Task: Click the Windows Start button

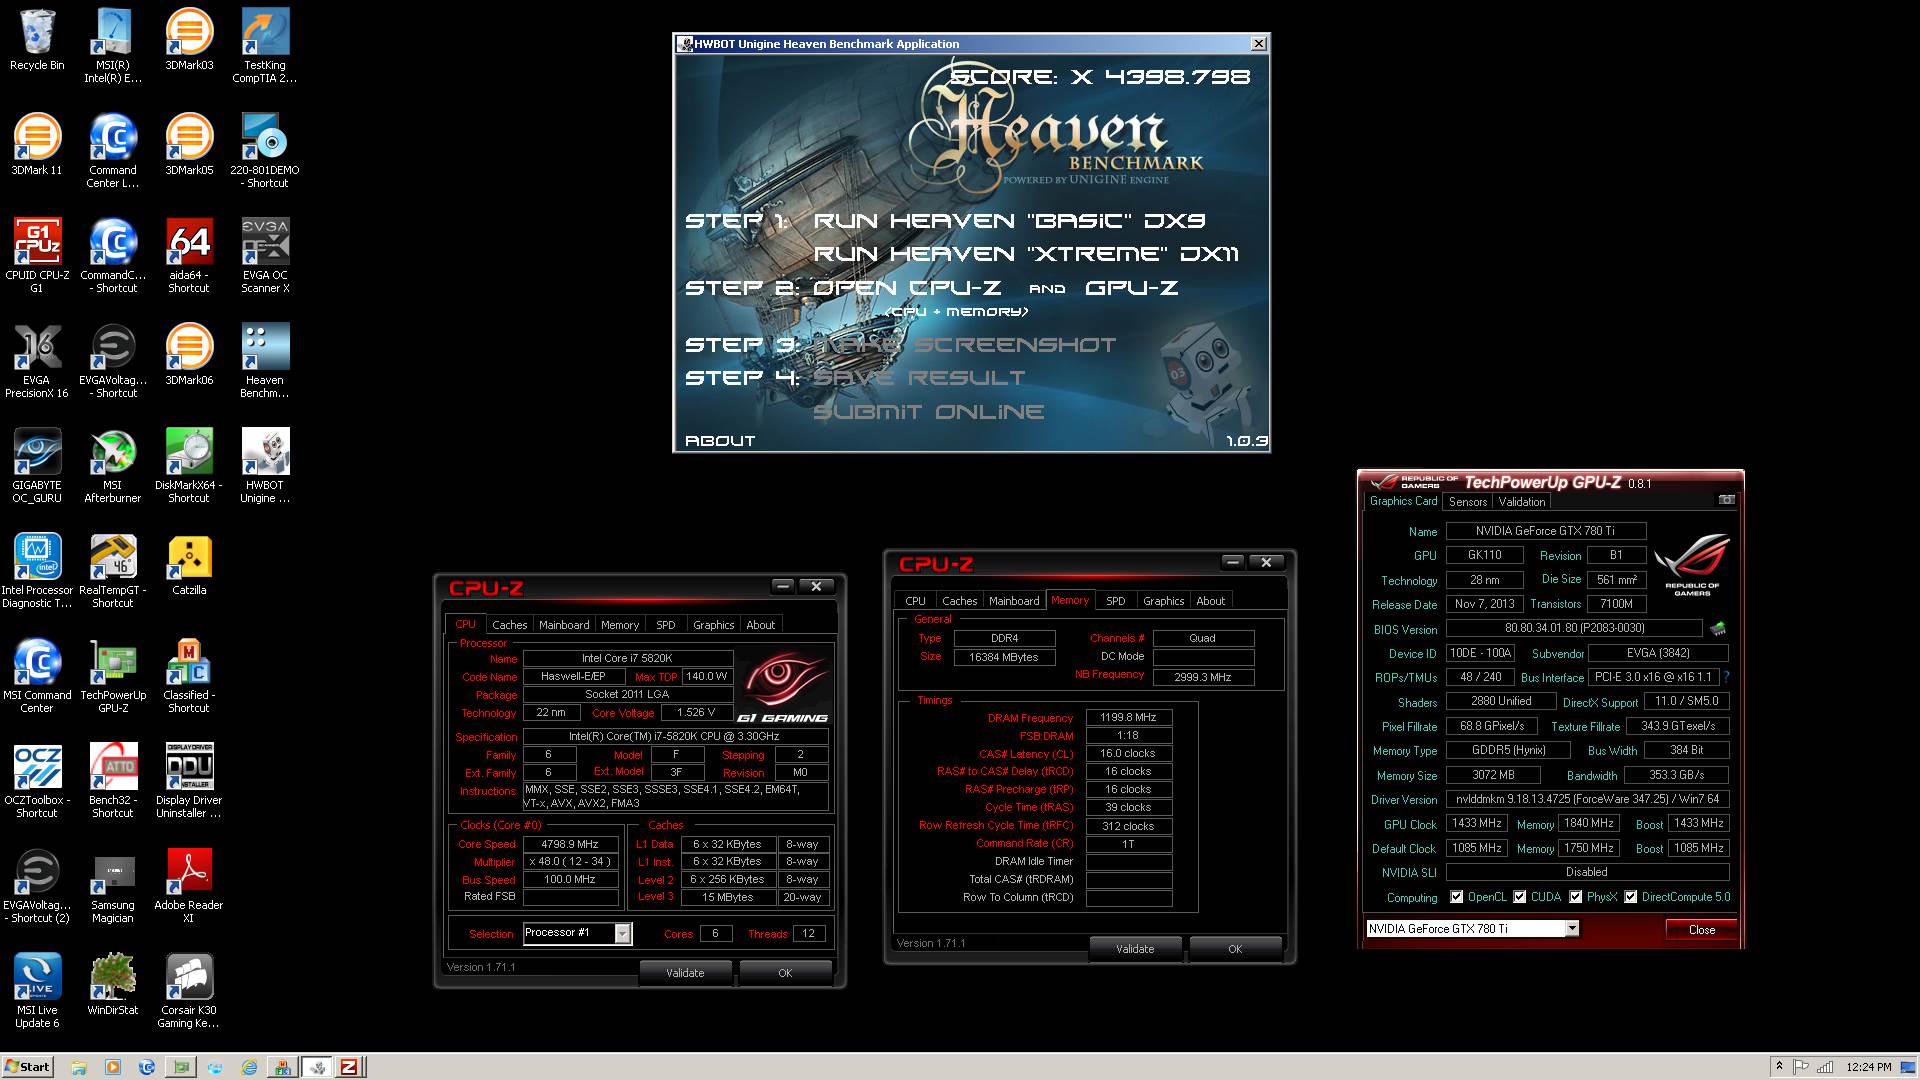Action: click(x=28, y=1066)
